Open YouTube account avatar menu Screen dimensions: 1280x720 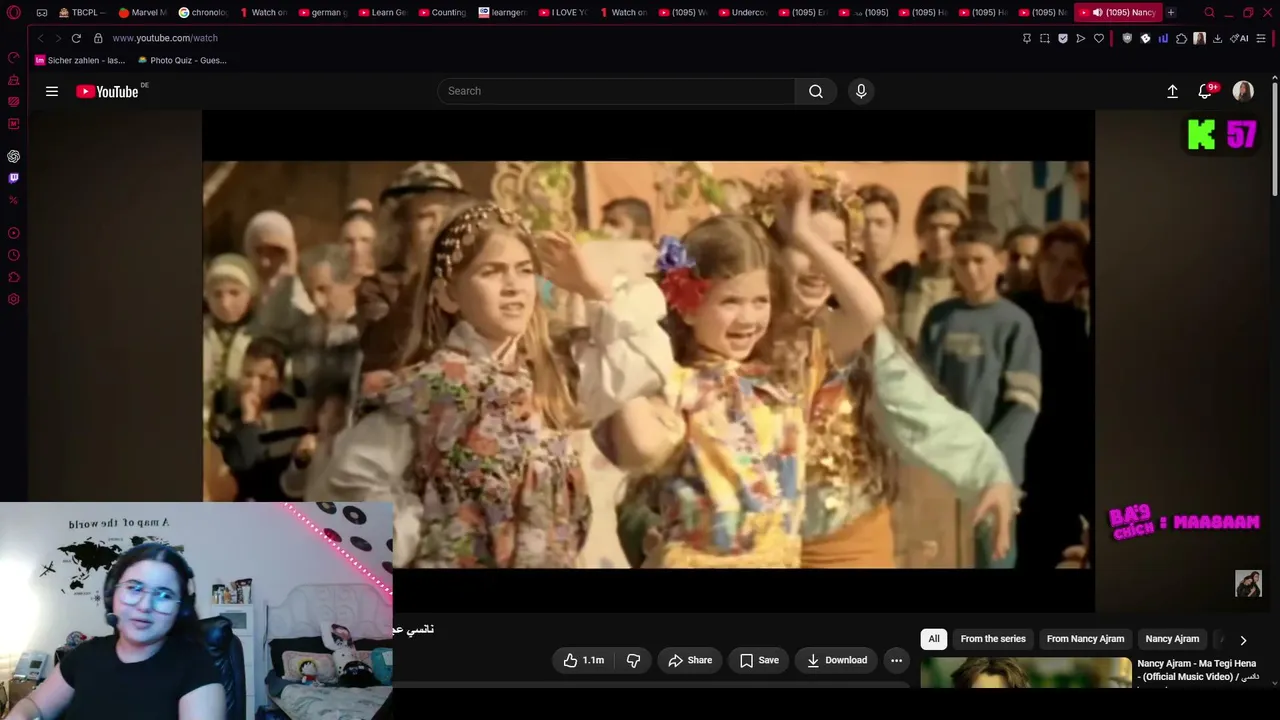pos(1243,91)
